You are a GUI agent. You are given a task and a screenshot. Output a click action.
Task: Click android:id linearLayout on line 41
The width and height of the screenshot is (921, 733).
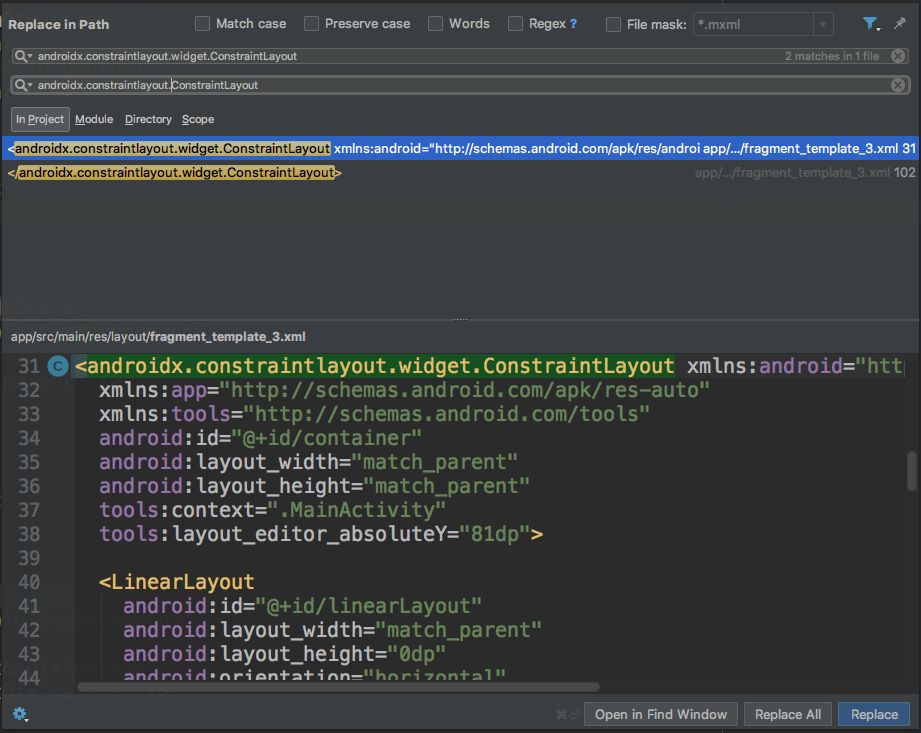302,606
